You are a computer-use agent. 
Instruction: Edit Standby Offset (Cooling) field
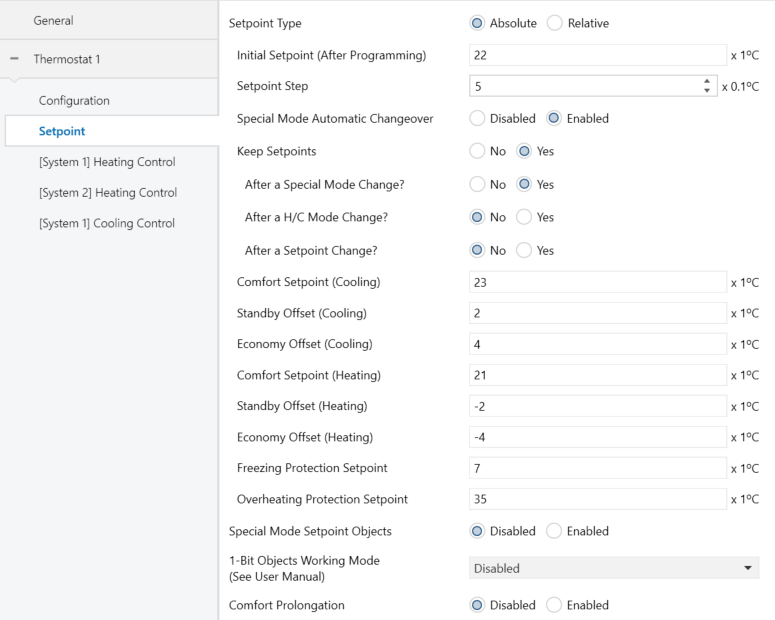click(x=598, y=313)
